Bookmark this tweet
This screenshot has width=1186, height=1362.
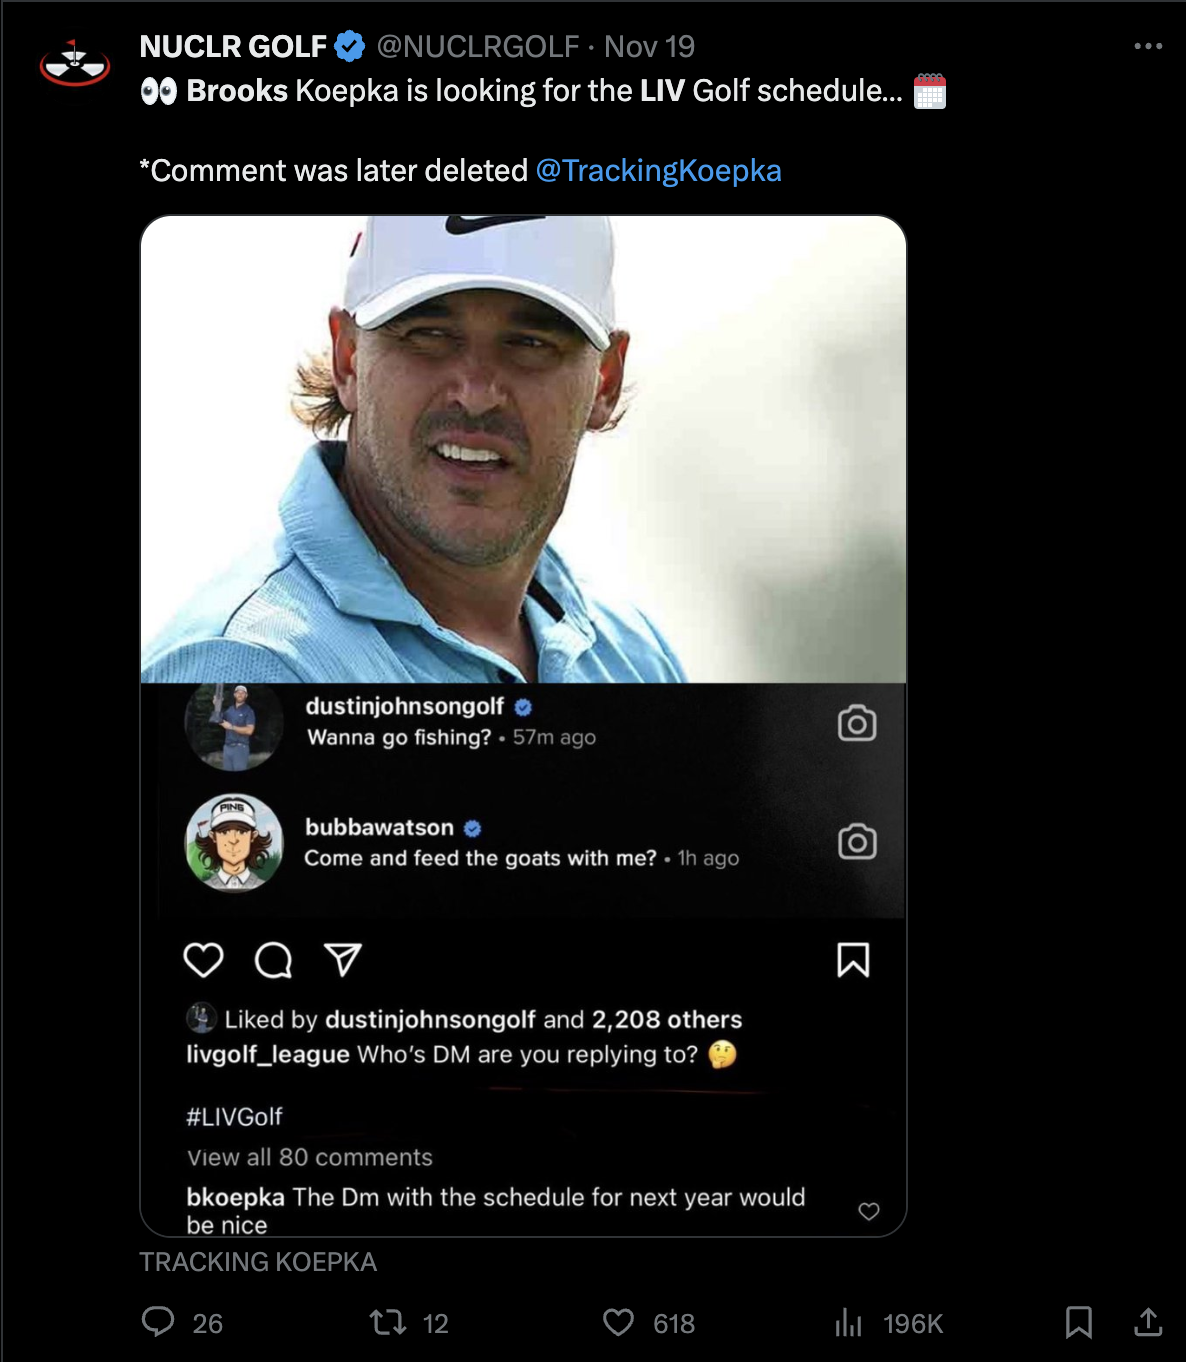coord(1078,1322)
